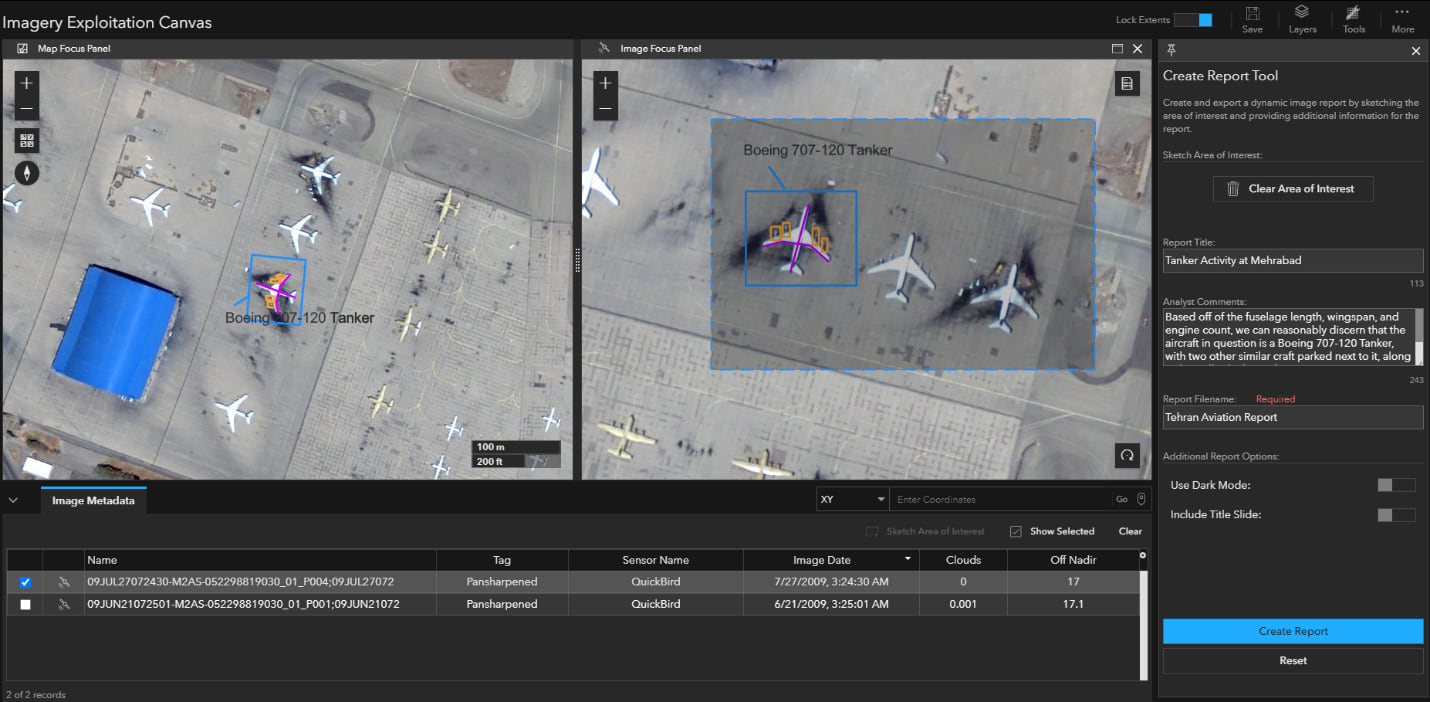Click the basemap gallery grid icon on map
This screenshot has width=1430, height=702.
coord(27,140)
